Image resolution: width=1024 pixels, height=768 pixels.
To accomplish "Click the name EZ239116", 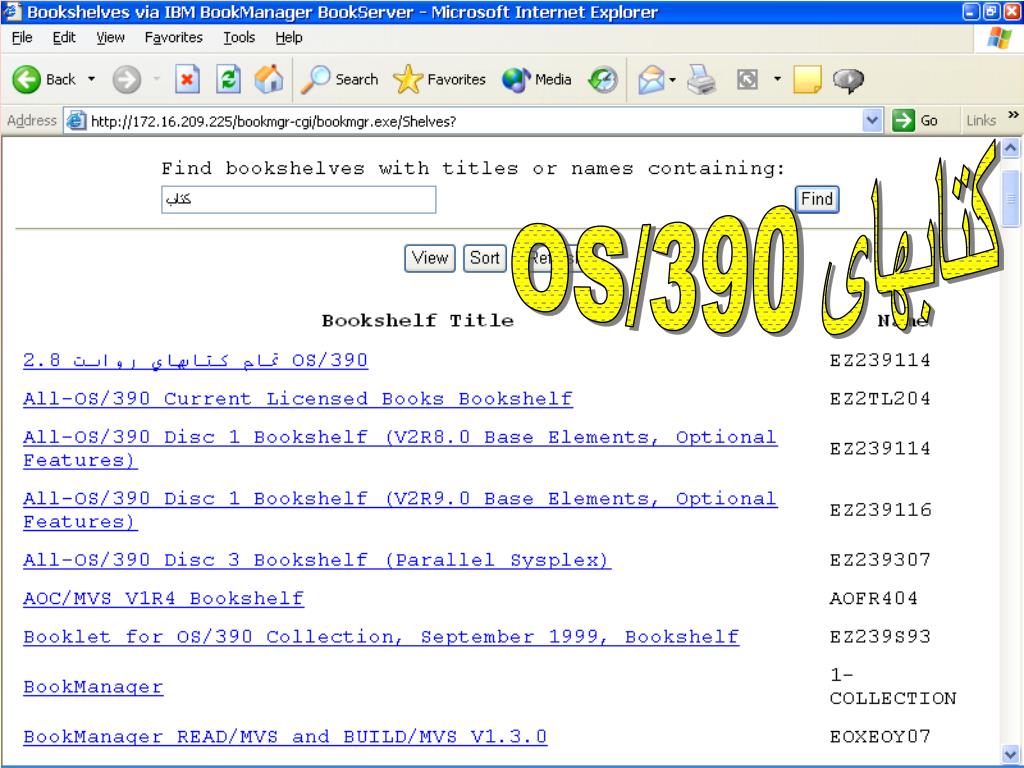I will (880, 510).
